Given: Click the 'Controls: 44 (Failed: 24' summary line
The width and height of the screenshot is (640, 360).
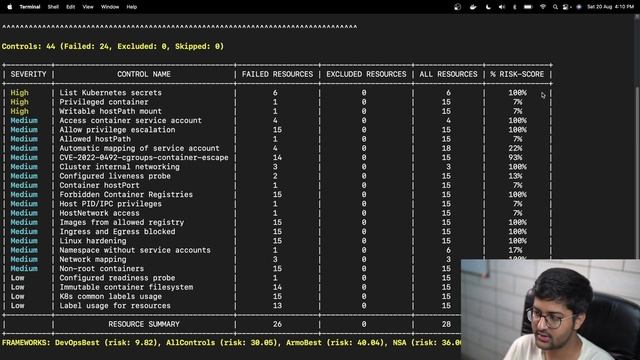Looking at the screenshot, I should [113, 47].
